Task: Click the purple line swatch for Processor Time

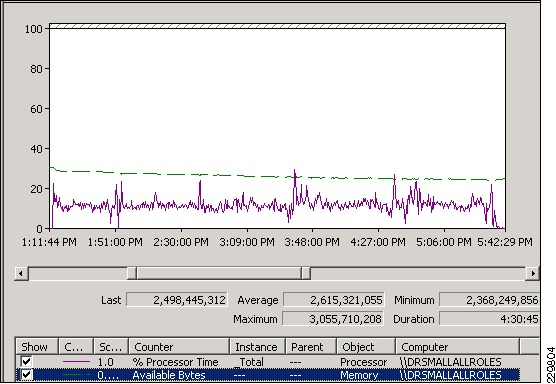Action: pyautogui.click(x=76, y=362)
